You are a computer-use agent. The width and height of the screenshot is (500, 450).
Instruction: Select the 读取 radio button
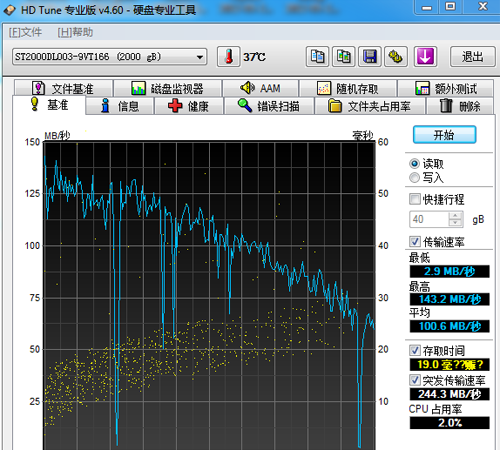coord(414,164)
